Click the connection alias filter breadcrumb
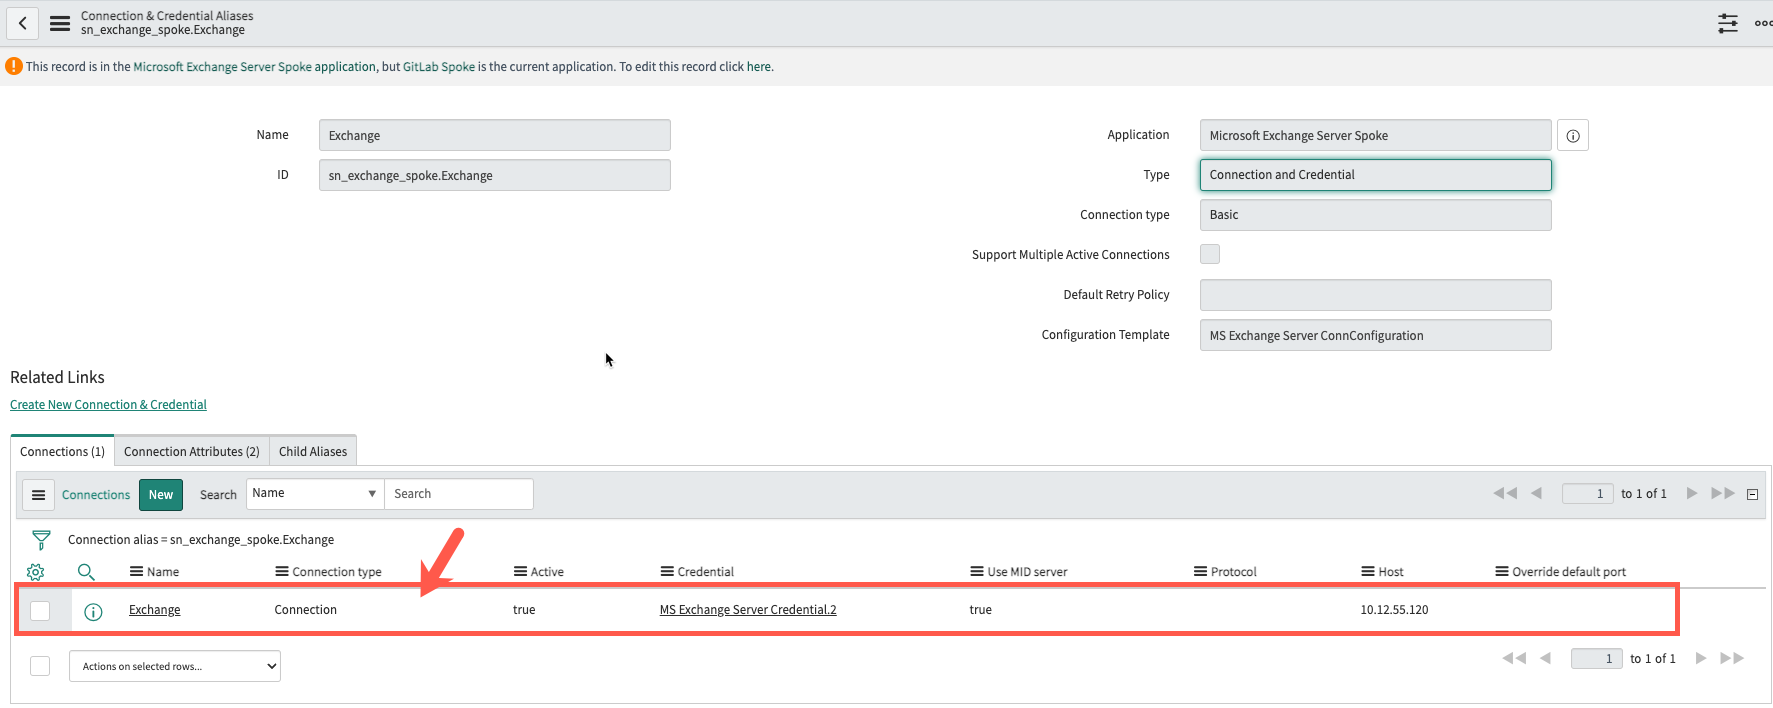The width and height of the screenshot is (1773, 708). (201, 540)
